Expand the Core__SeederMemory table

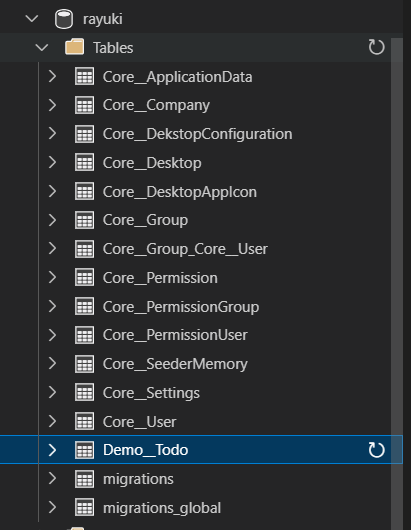click(52, 363)
